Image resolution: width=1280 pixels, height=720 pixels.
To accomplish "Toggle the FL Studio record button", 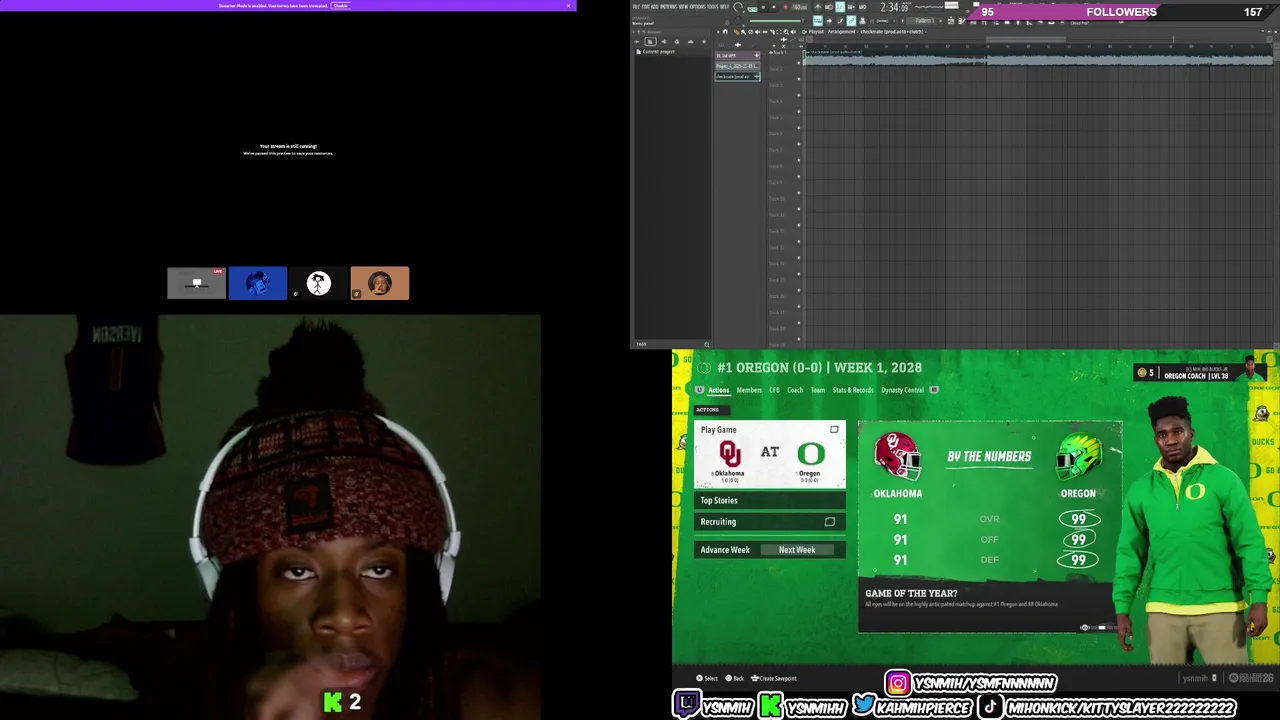I will pos(785,7).
